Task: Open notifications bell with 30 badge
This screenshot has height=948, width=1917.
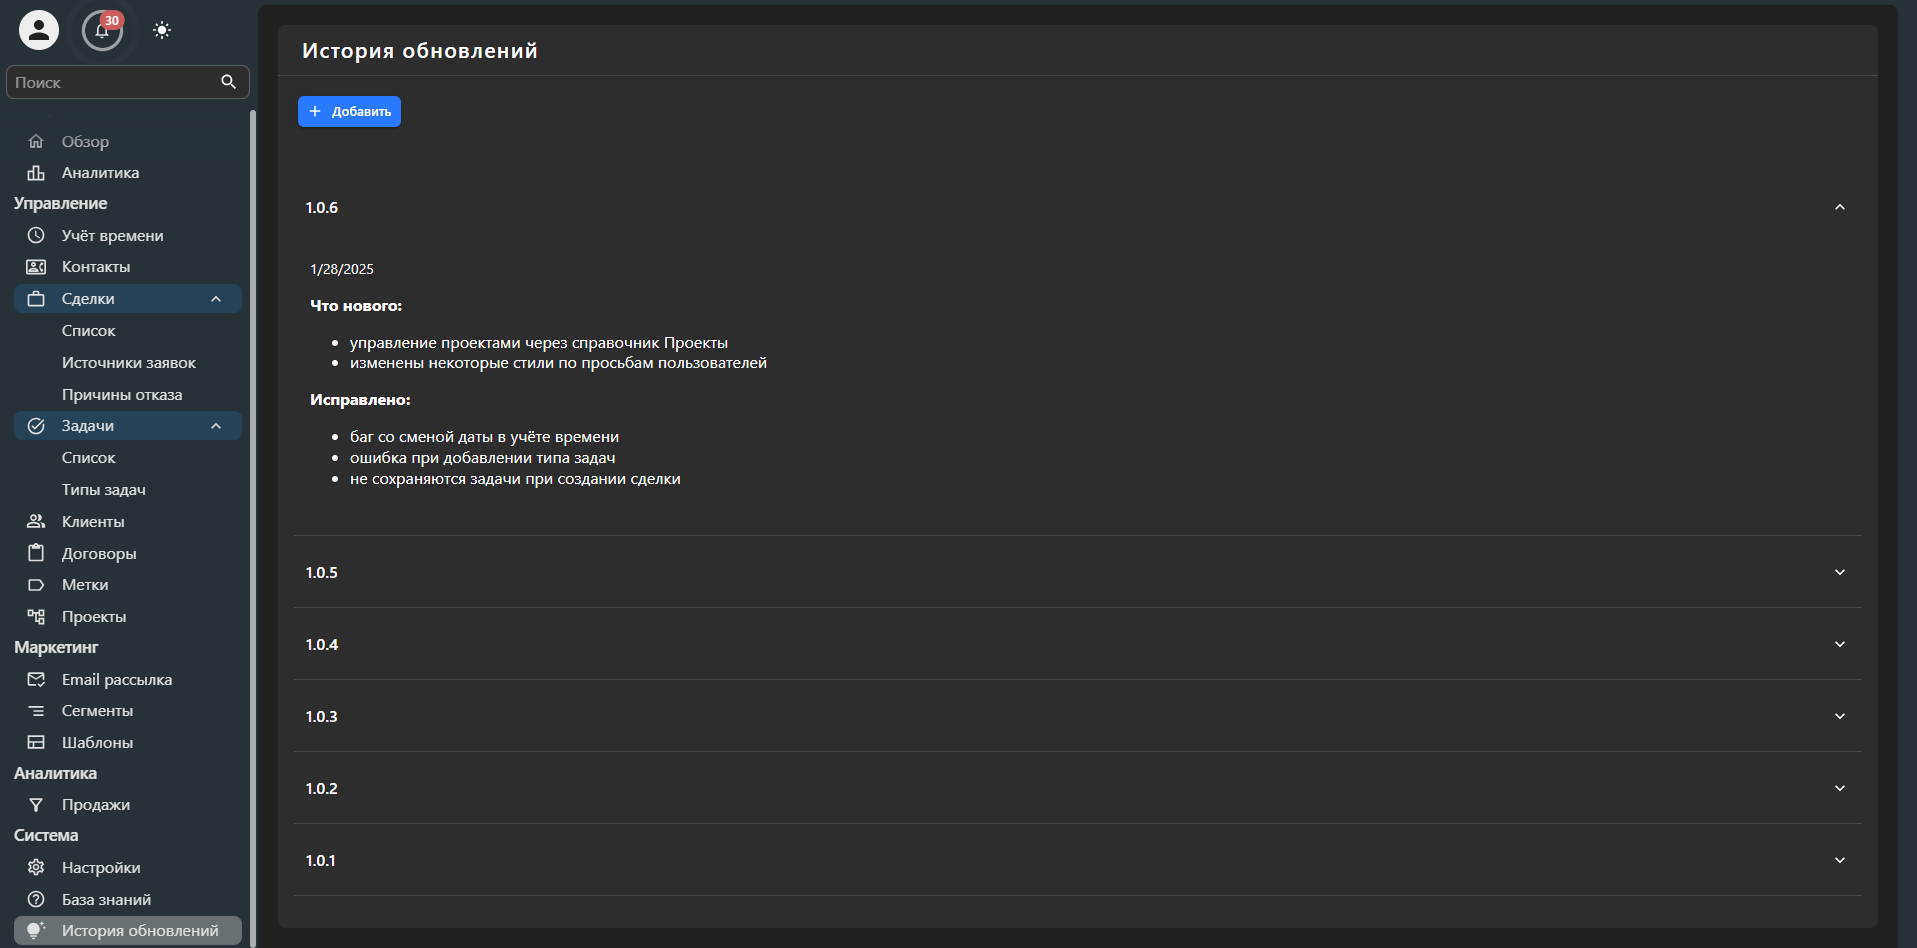Action: (x=102, y=30)
